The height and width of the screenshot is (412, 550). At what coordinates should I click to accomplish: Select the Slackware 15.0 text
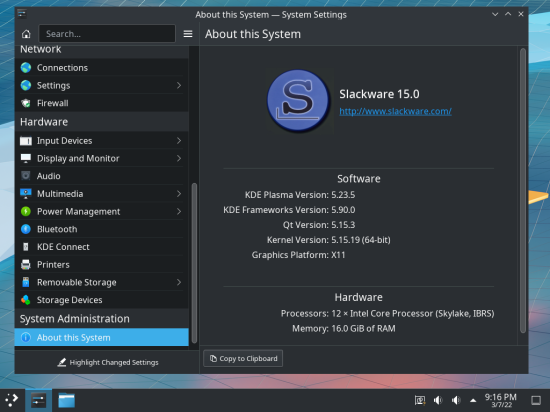pyautogui.click(x=379, y=94)
